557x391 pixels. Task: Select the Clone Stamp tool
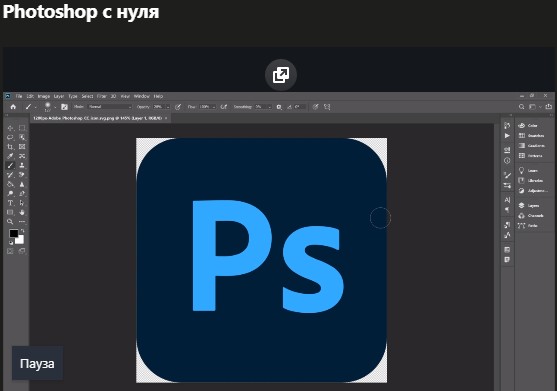click(22, 165)
